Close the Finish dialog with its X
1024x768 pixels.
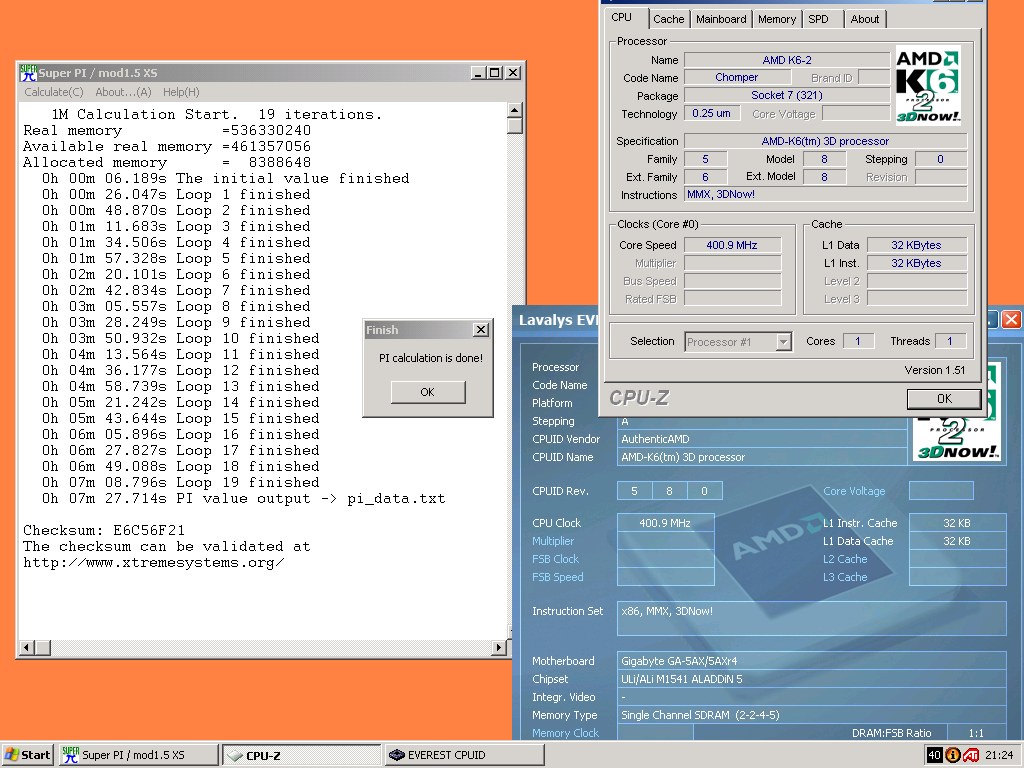481,330
